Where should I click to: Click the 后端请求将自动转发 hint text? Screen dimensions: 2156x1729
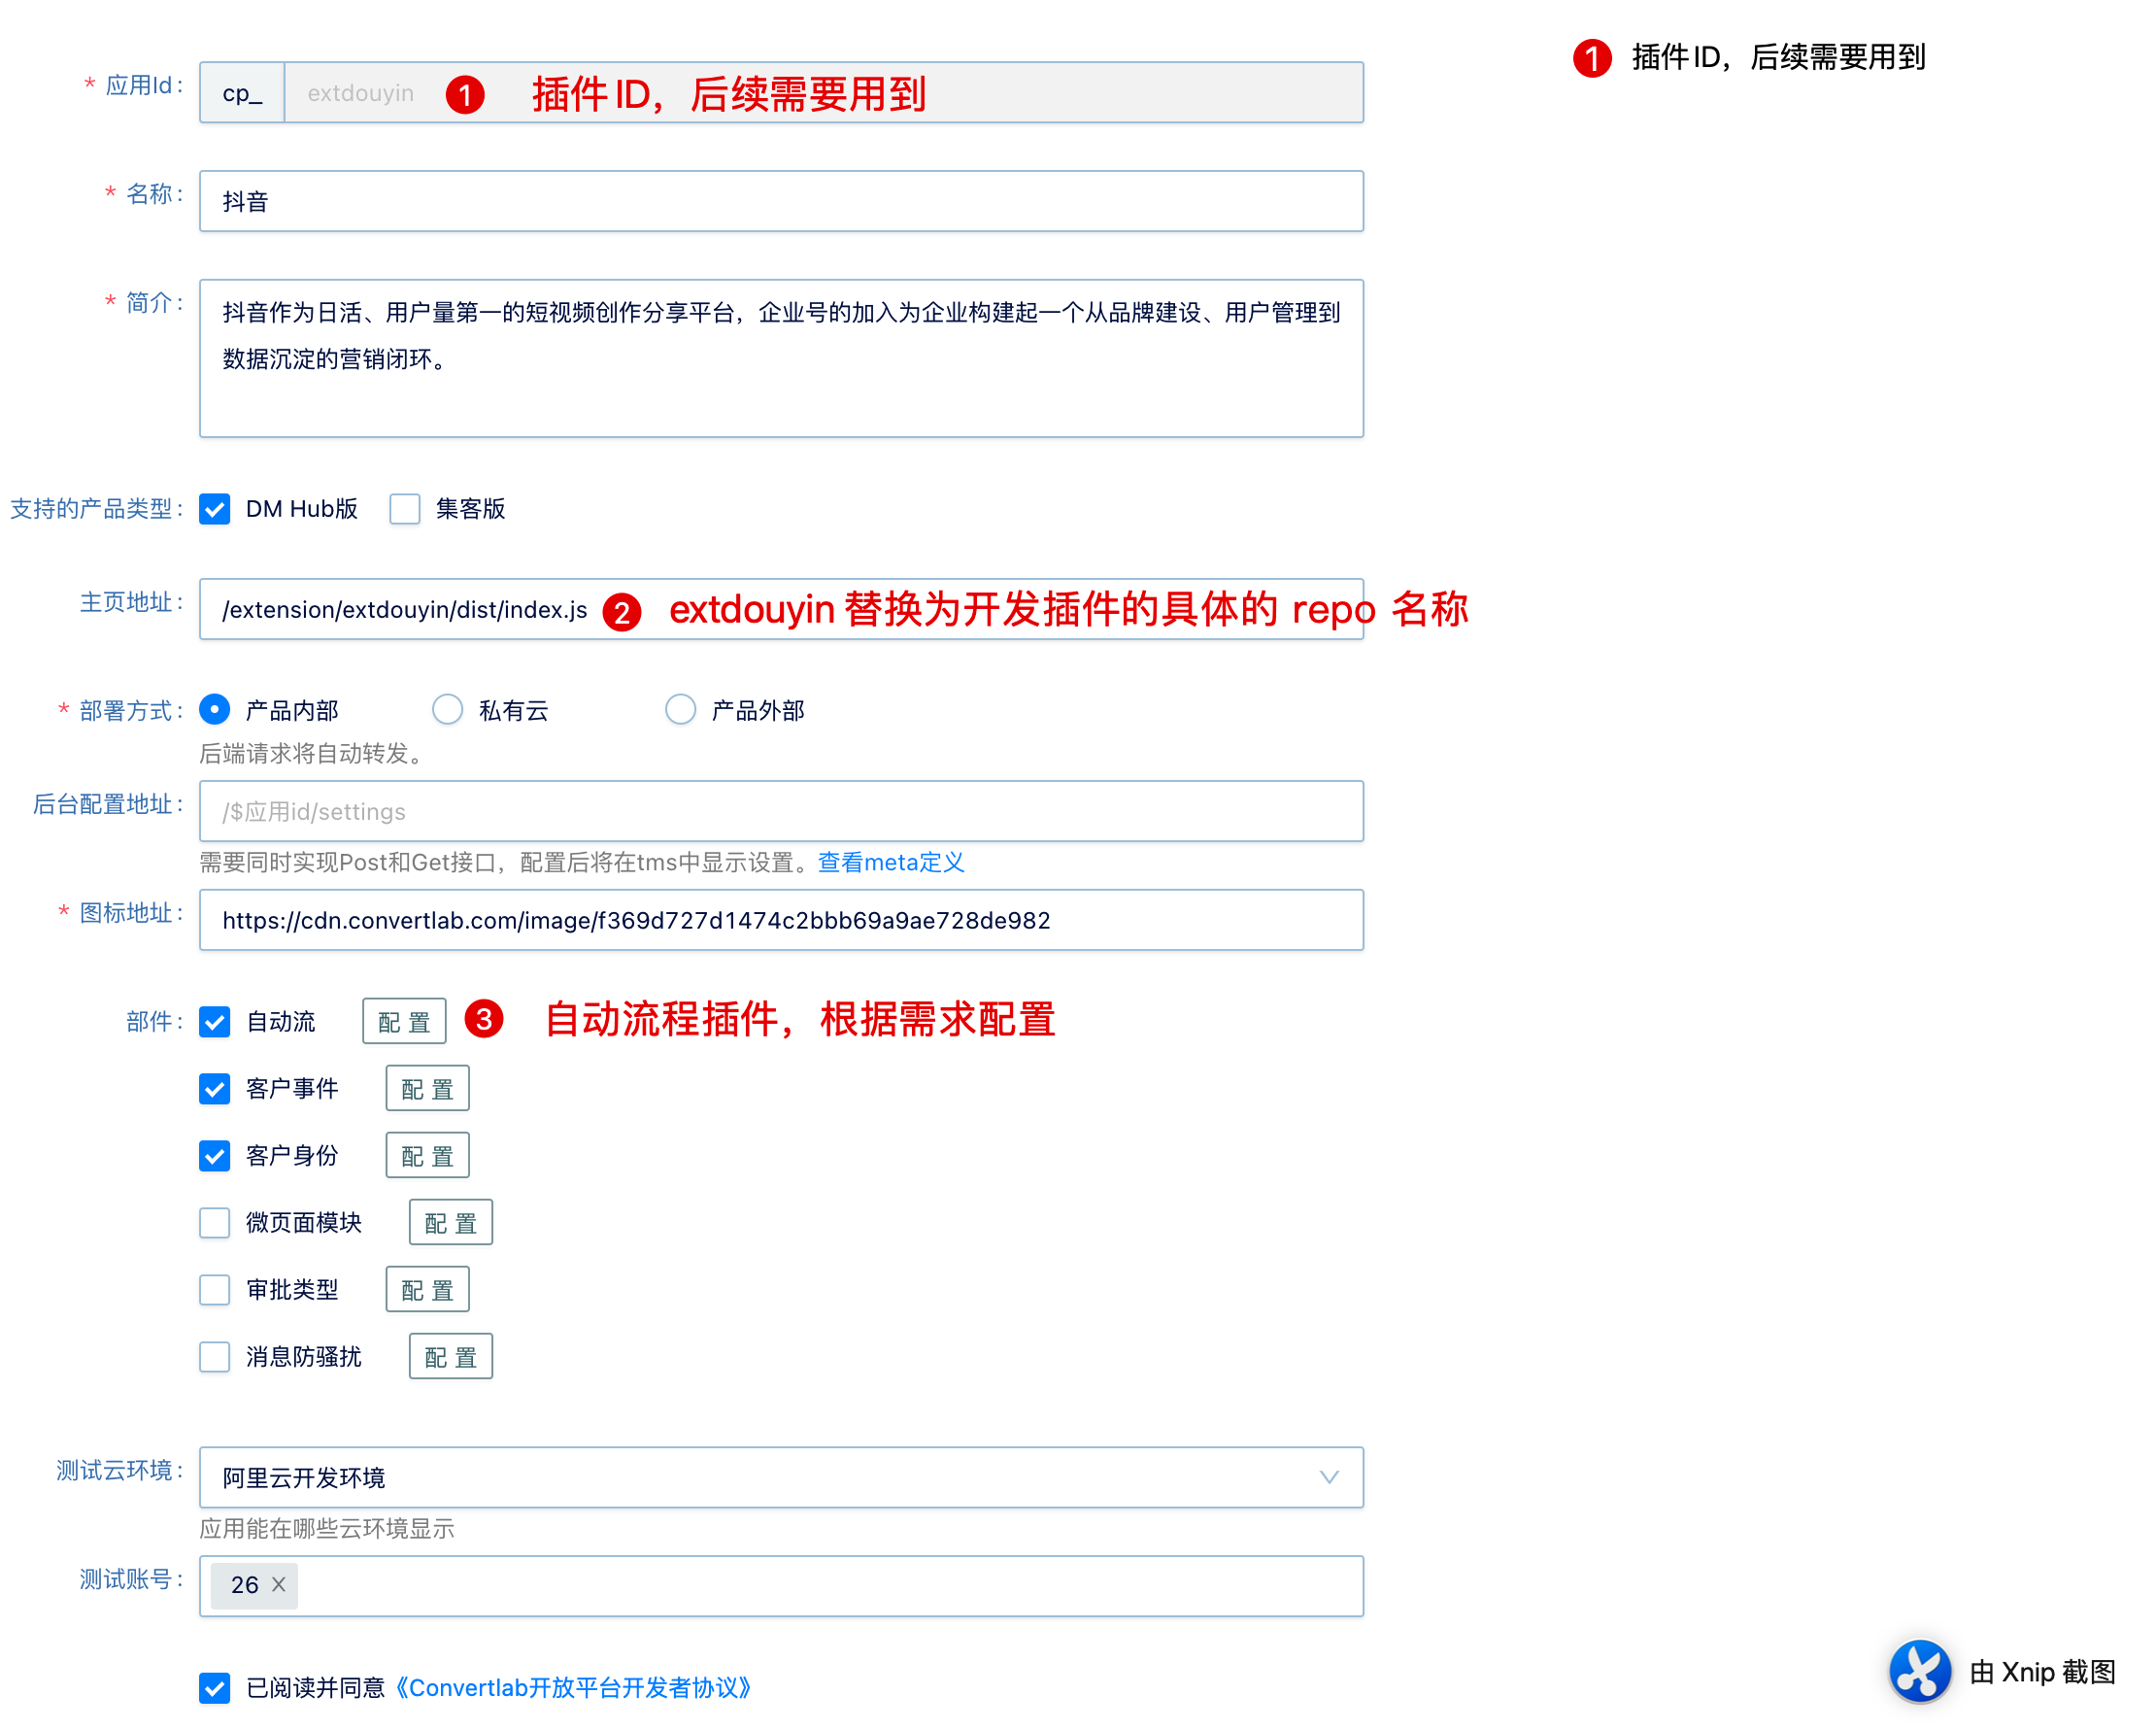pyautogui.click(x=316, y=754)
